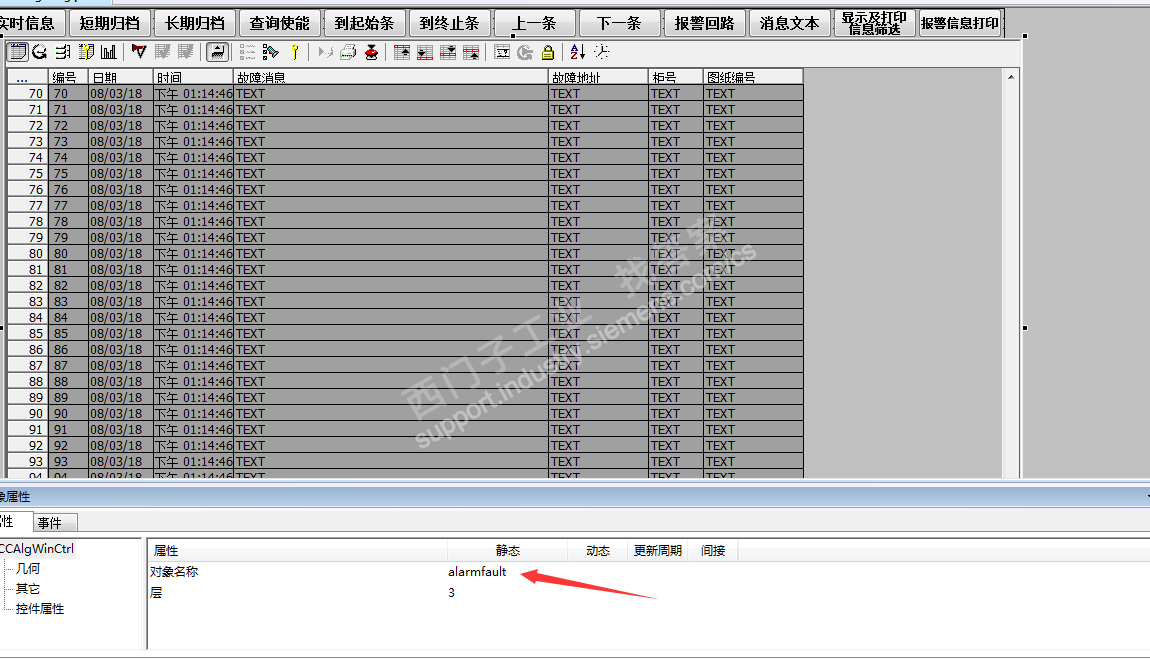Viewport: 1150px width, 659px height.
Task: Click the yellow padlock lock/unlock icon
Action: tap(548, 52)
